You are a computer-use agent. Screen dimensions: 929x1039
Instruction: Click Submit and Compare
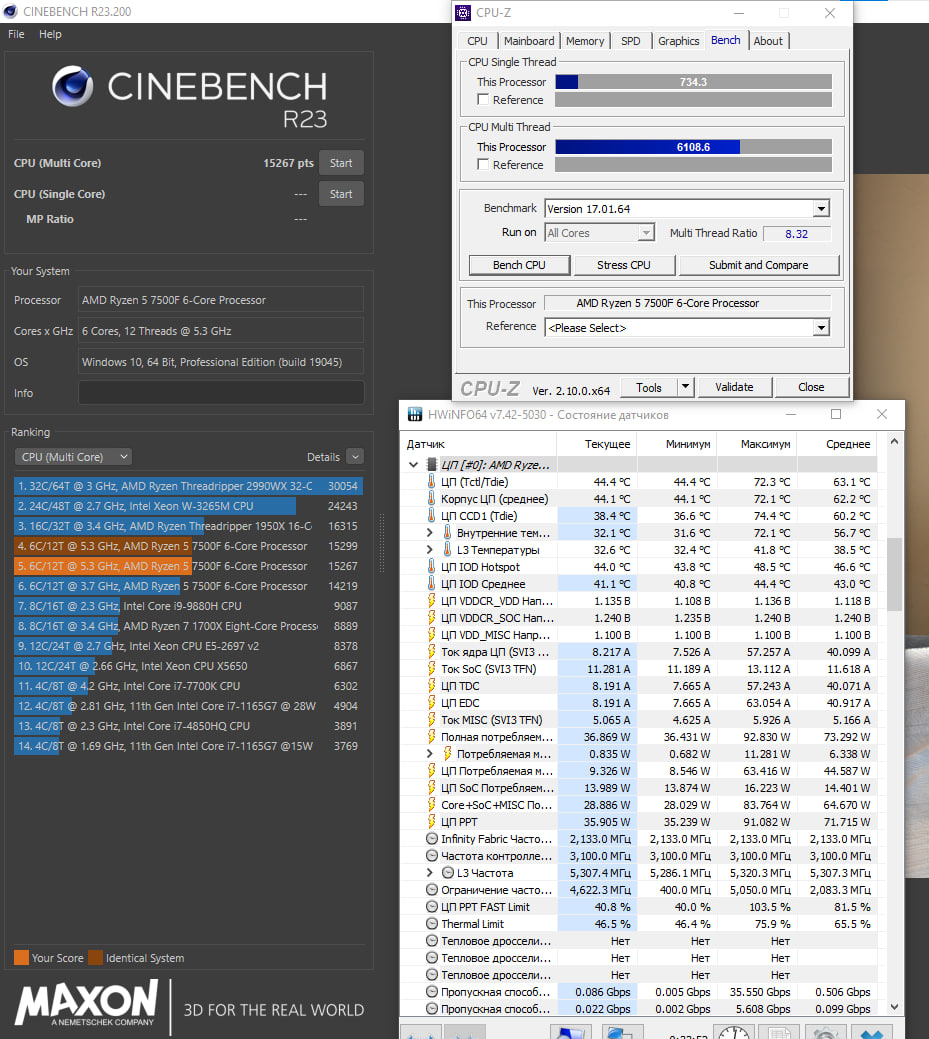[759, 264]
